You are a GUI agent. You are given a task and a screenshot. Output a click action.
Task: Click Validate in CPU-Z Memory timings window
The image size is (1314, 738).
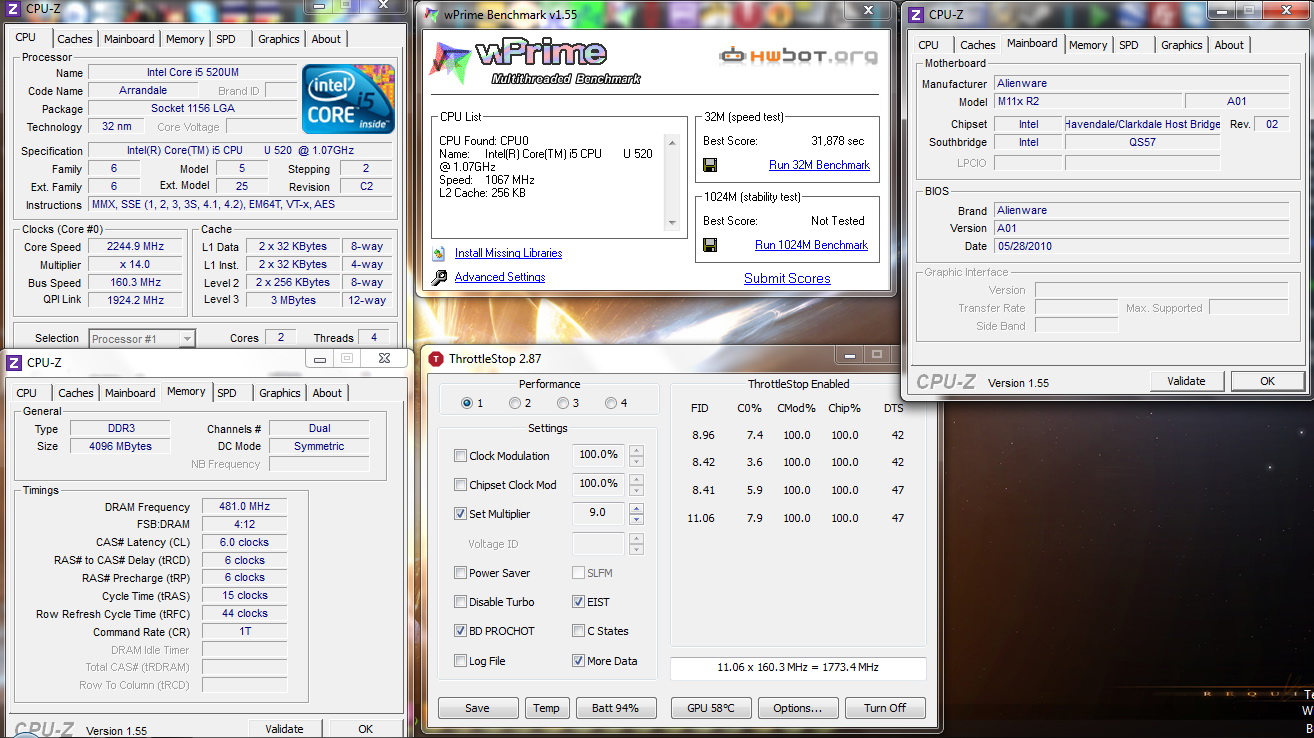click(x=284, y=729)
